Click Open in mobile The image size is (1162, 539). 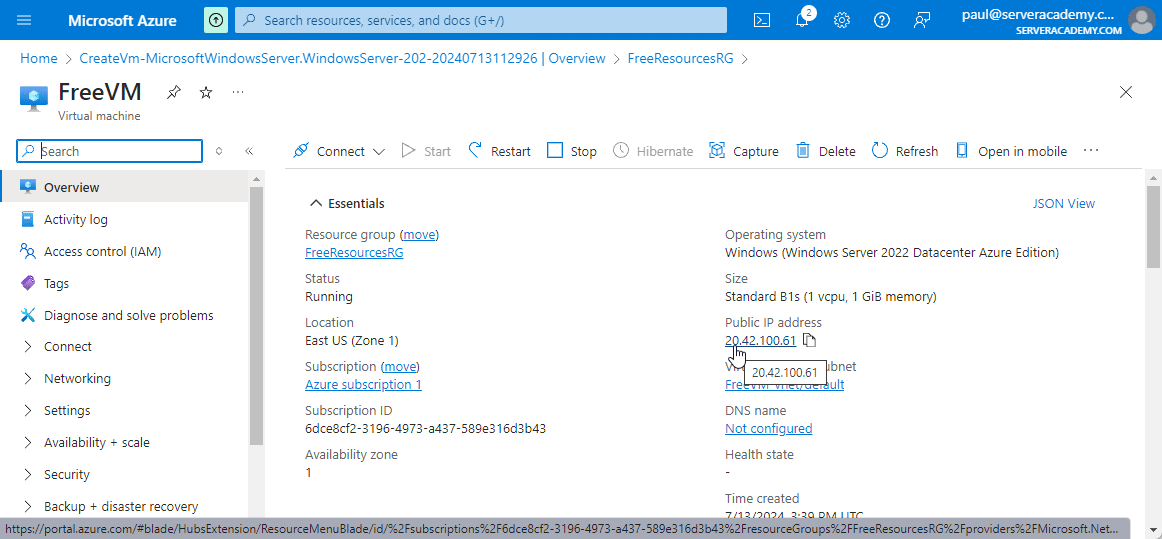coord(1012,151)
